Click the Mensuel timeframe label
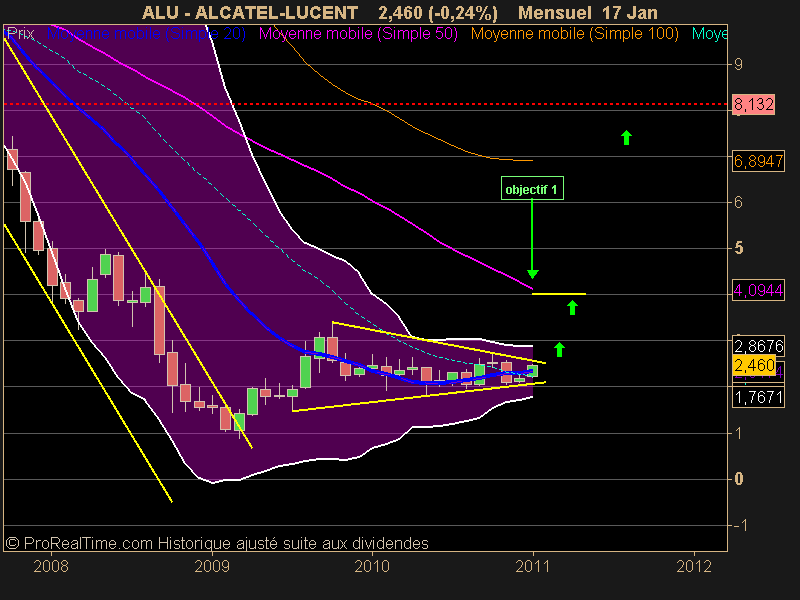Viewport: 800px width, 600px height. point(556,12)
